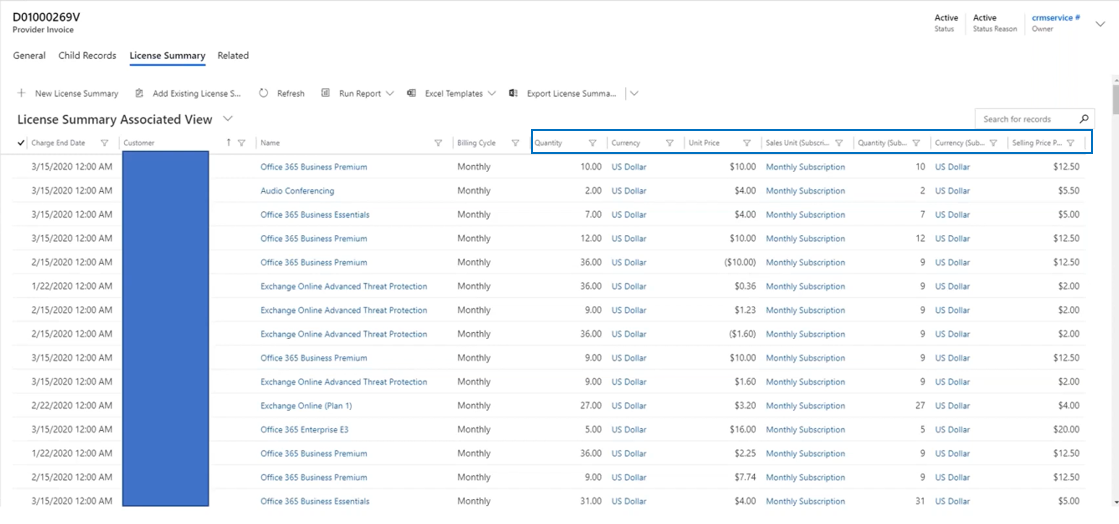Click the 2/22/2020 12:00 AM date cell
The image size is (1119, 524).
click(72, 405)
